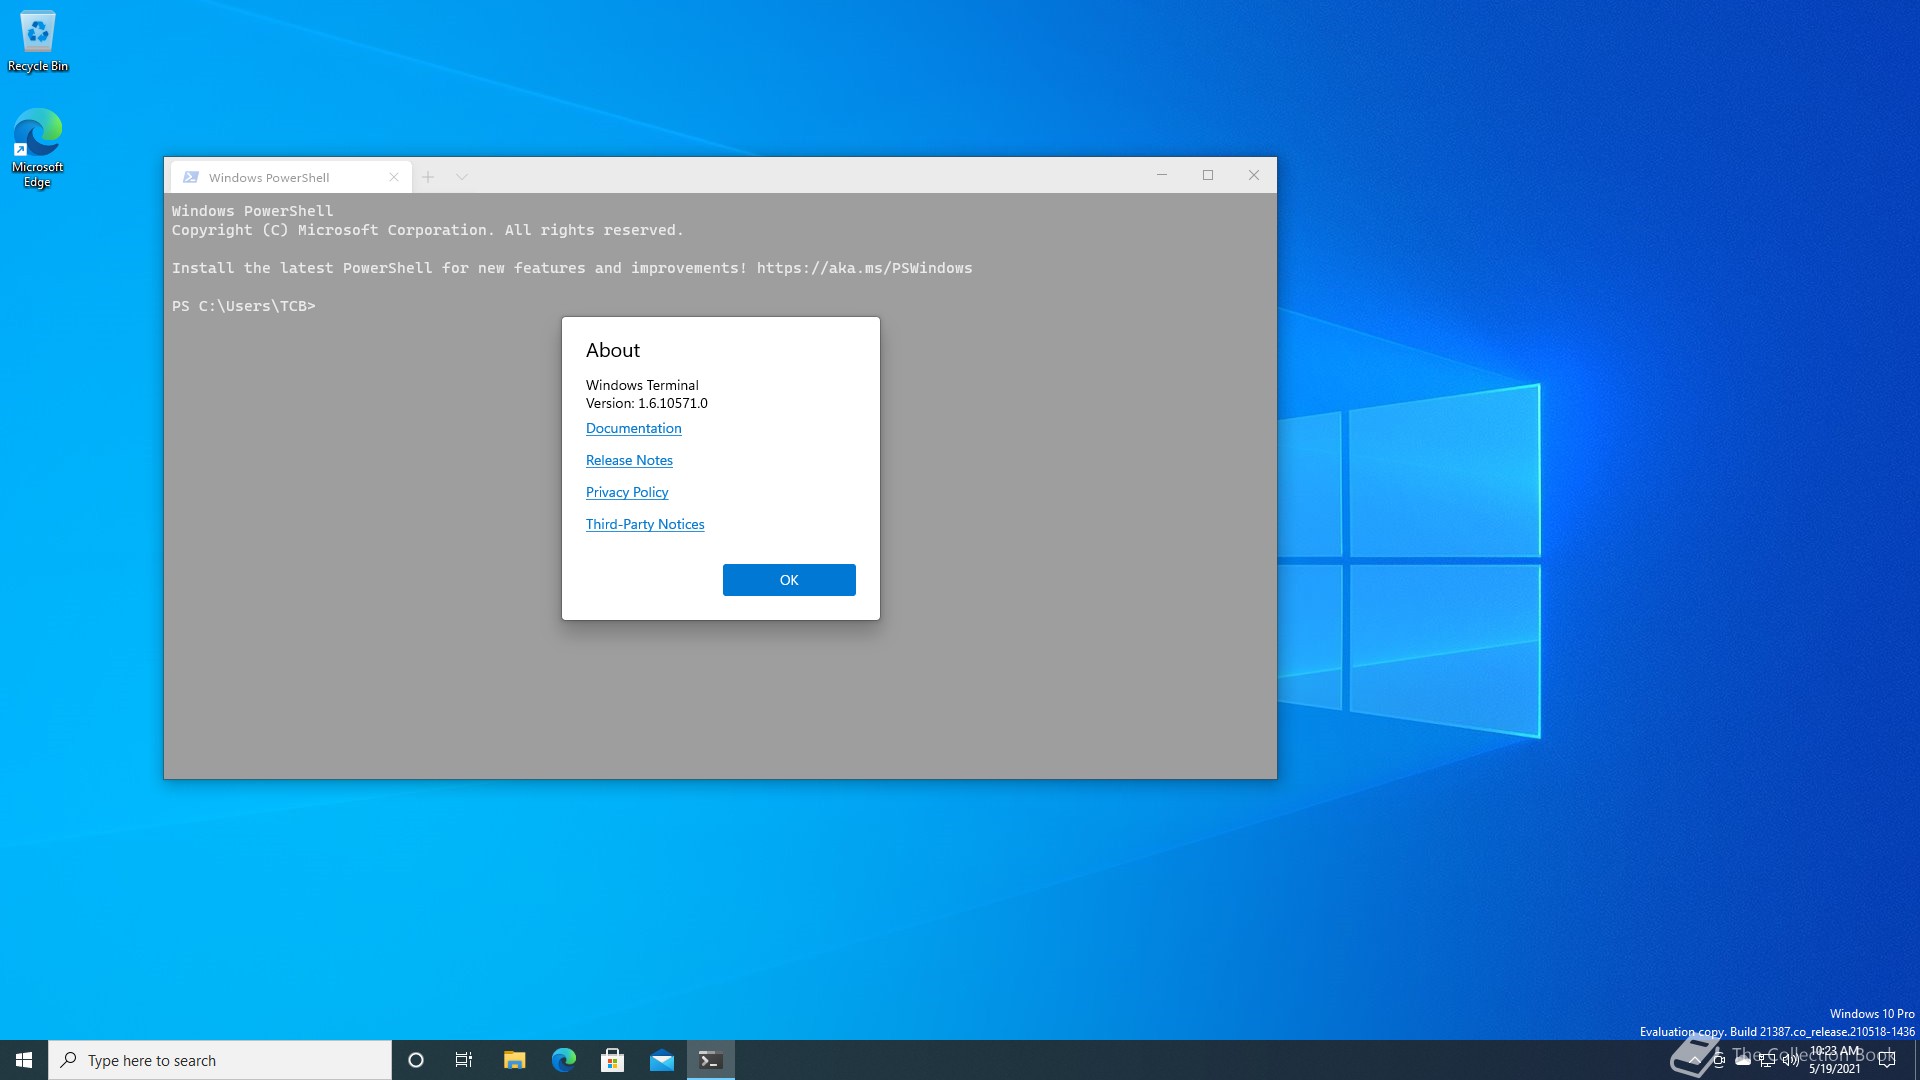This screenshot has height=1080, width=1920.
Task: Open the volume speaker tray icon
Action: (x=1791, y=1060)
